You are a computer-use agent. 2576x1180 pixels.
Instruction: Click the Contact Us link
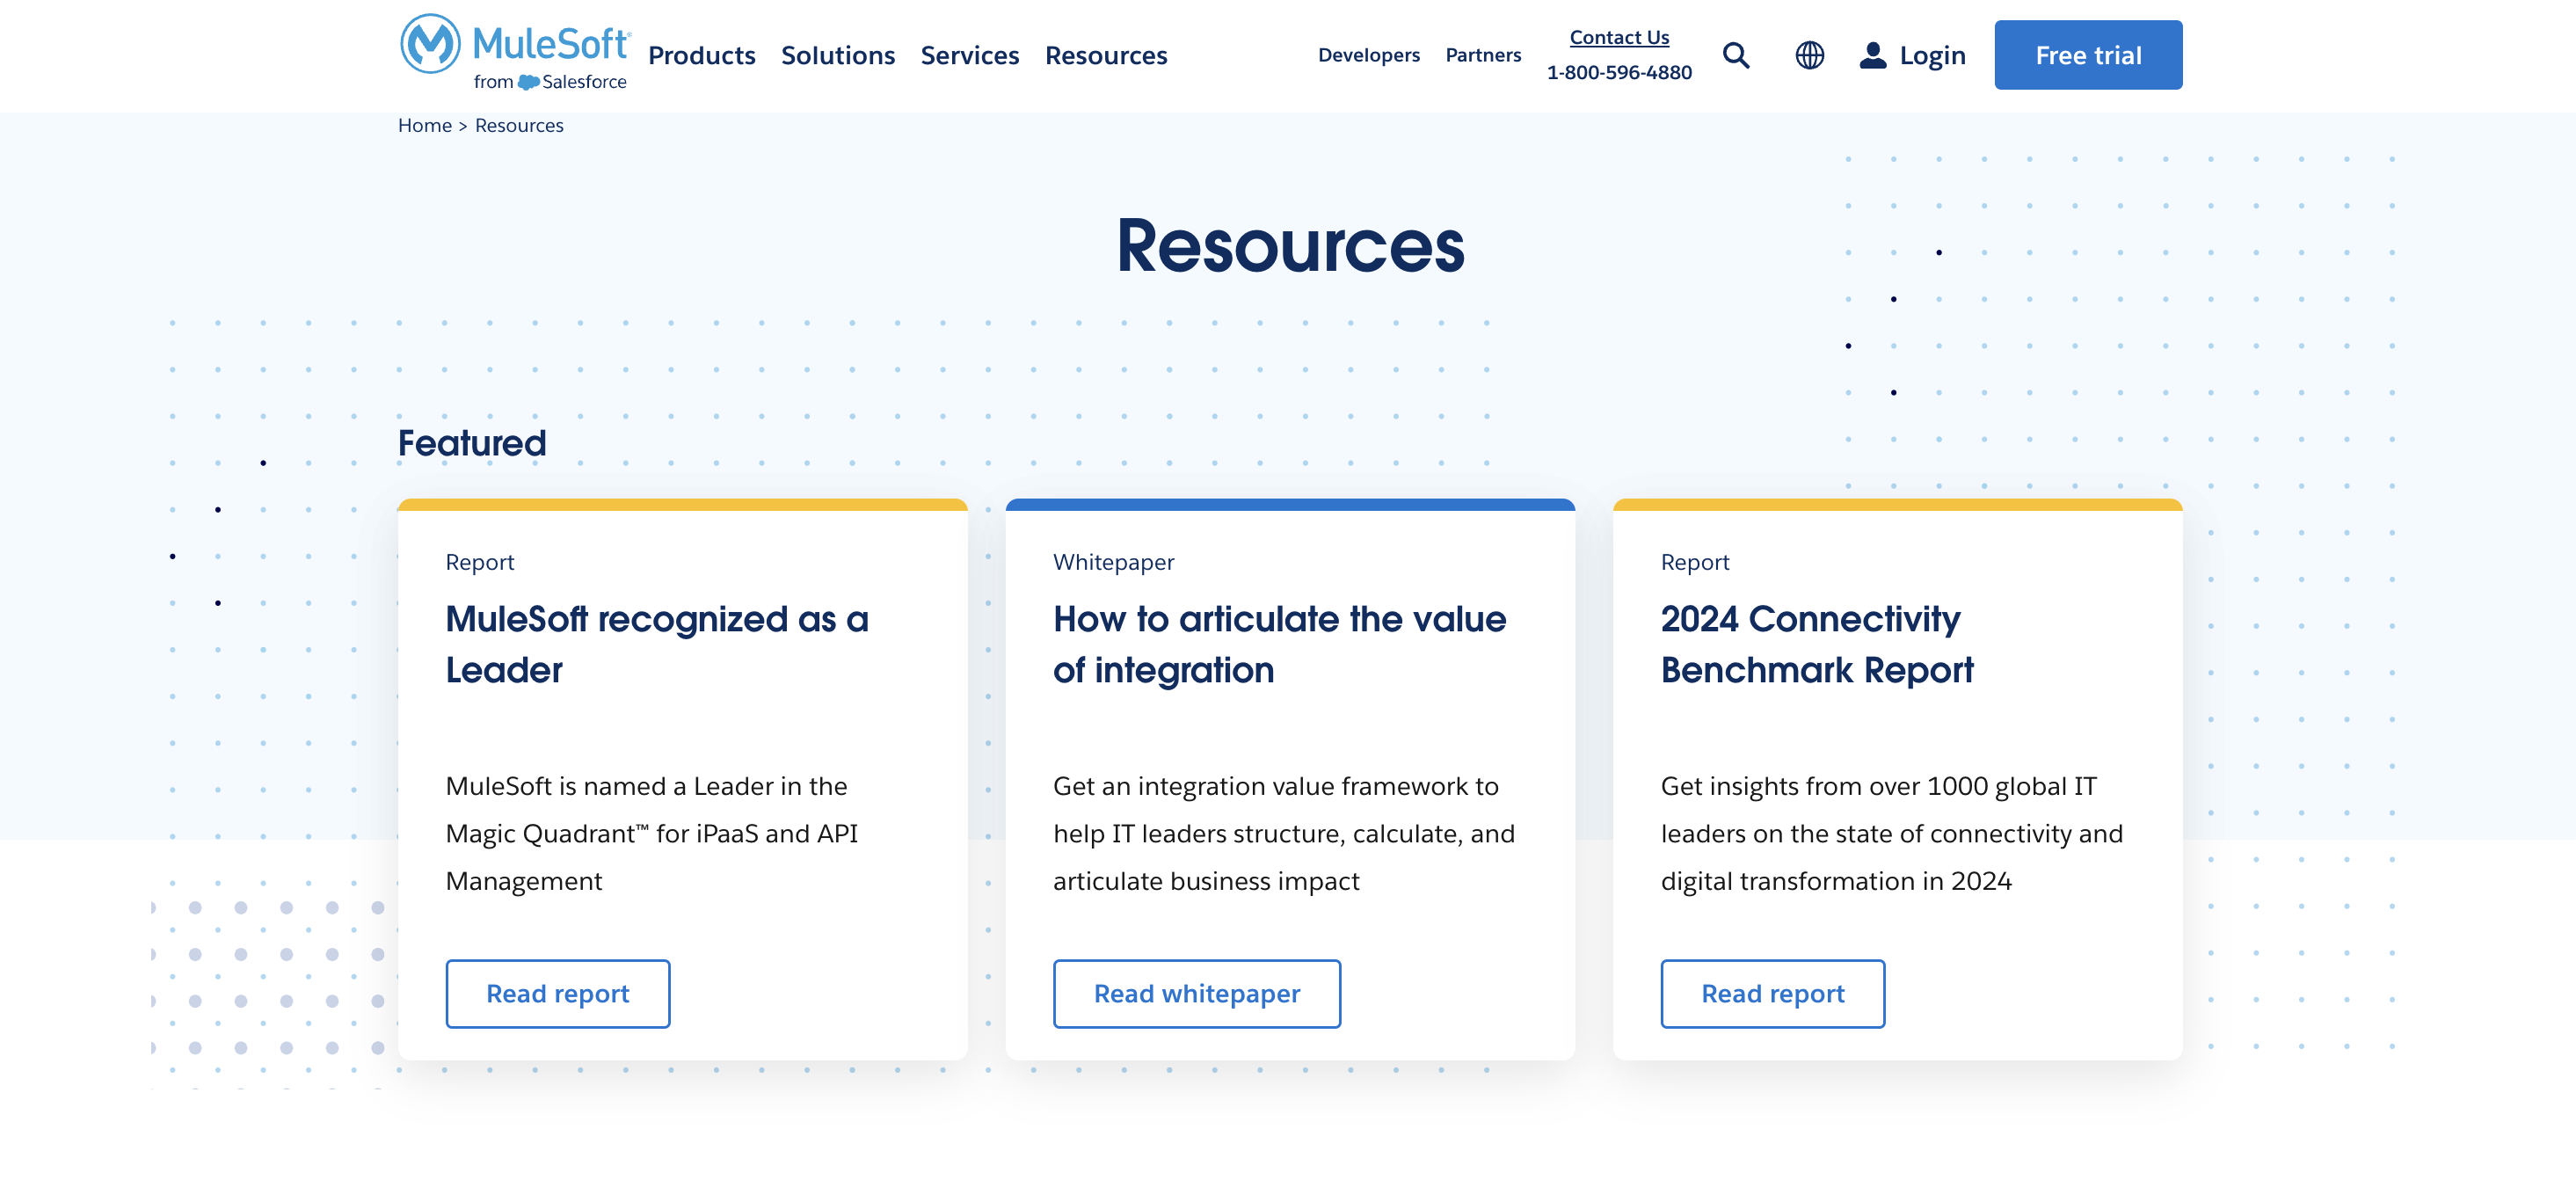pyautogui.click(x=1619, y=37)
